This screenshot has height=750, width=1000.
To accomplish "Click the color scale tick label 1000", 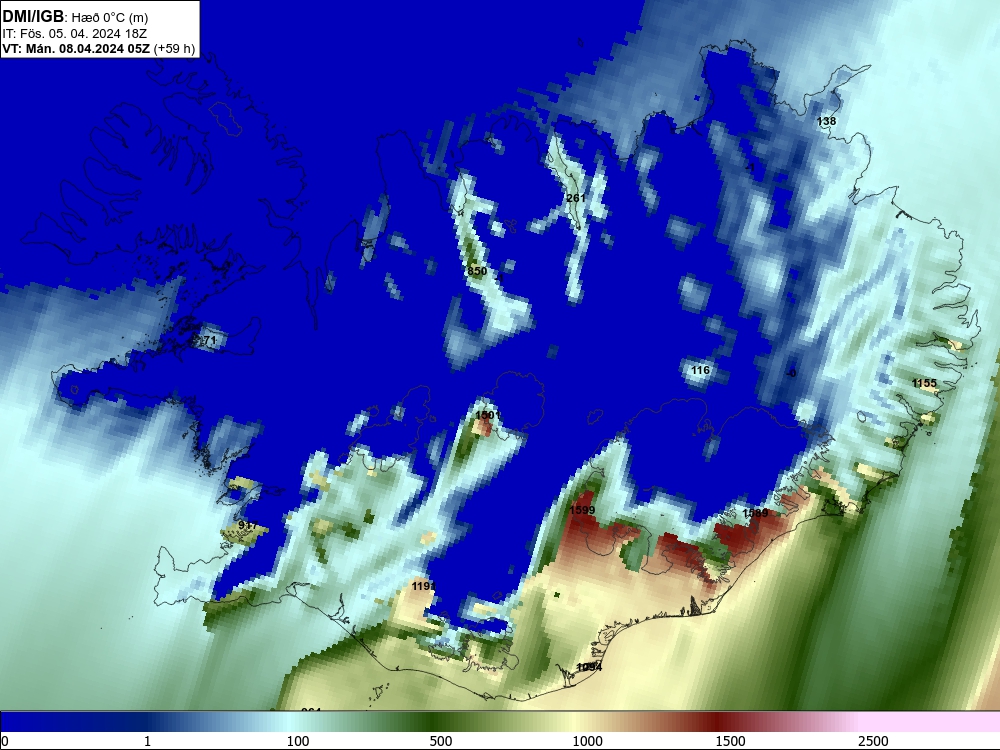I will 587,741.
